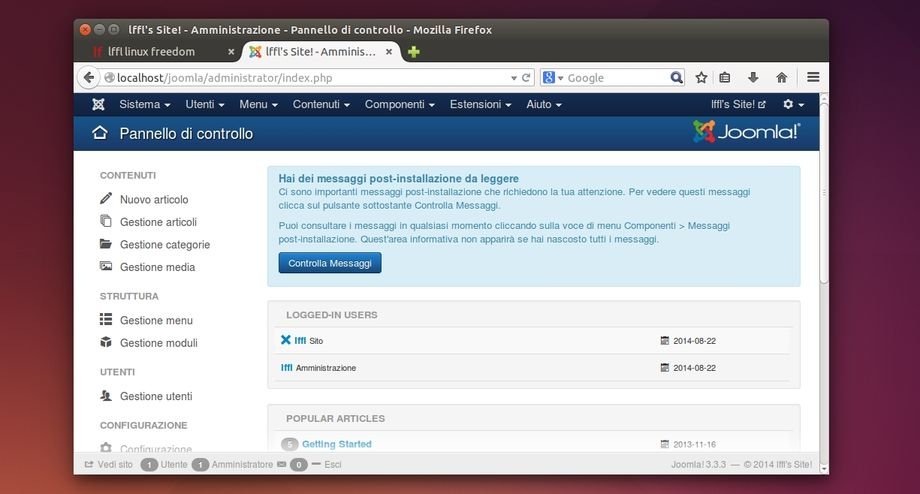Click the user icon for Gestione utenti

click(x=106, y=395)
